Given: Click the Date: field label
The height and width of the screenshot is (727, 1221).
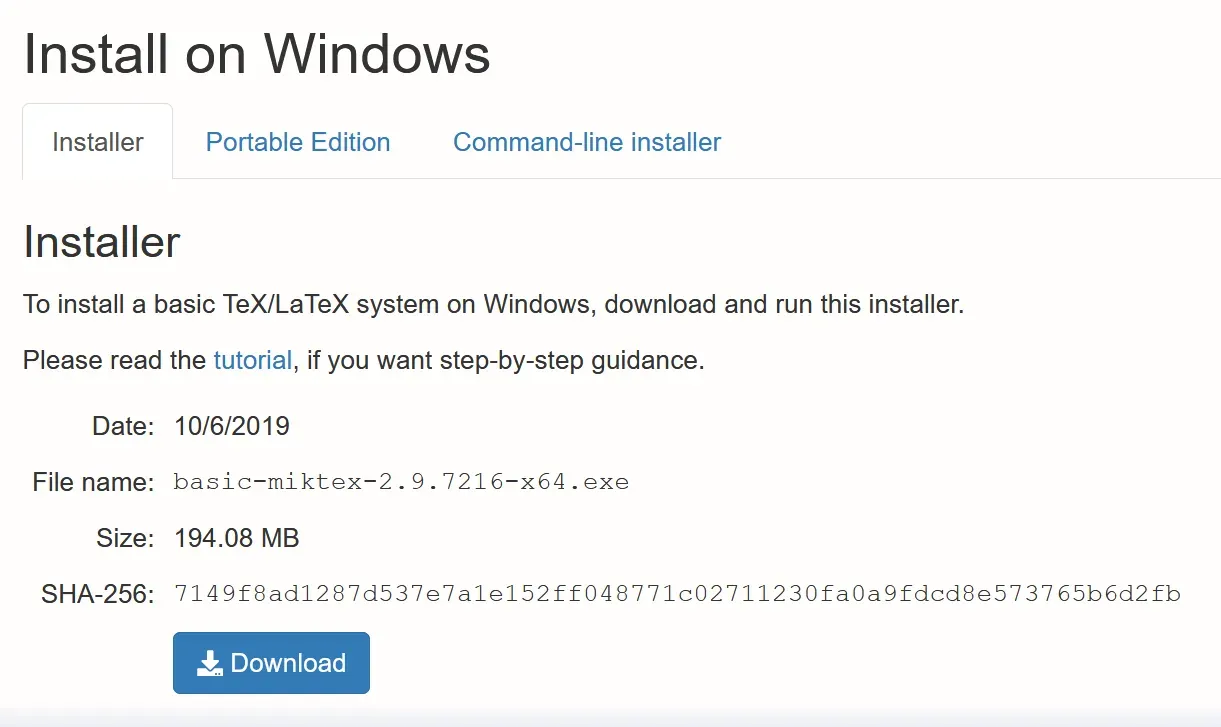Looking at the screenshot, I should click(124, 426).
